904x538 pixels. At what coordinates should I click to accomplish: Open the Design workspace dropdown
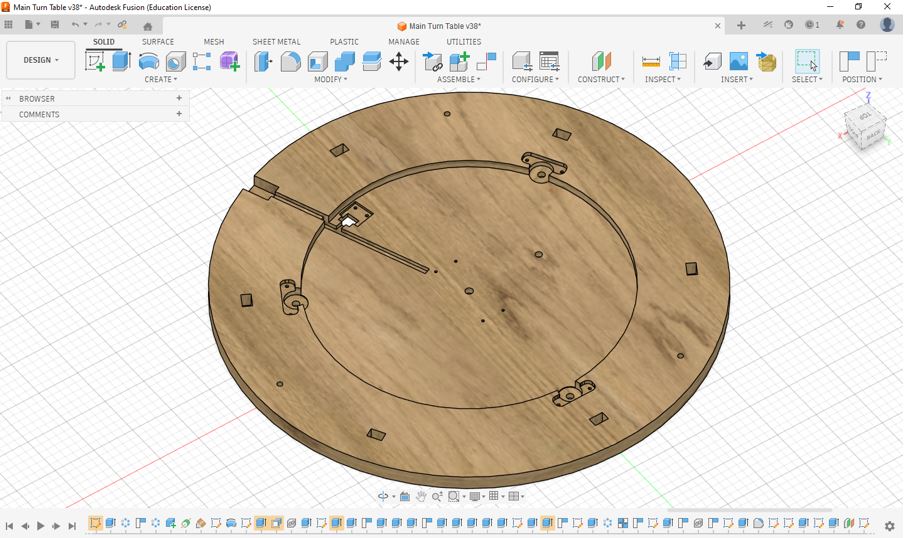[x=41, y=60]
